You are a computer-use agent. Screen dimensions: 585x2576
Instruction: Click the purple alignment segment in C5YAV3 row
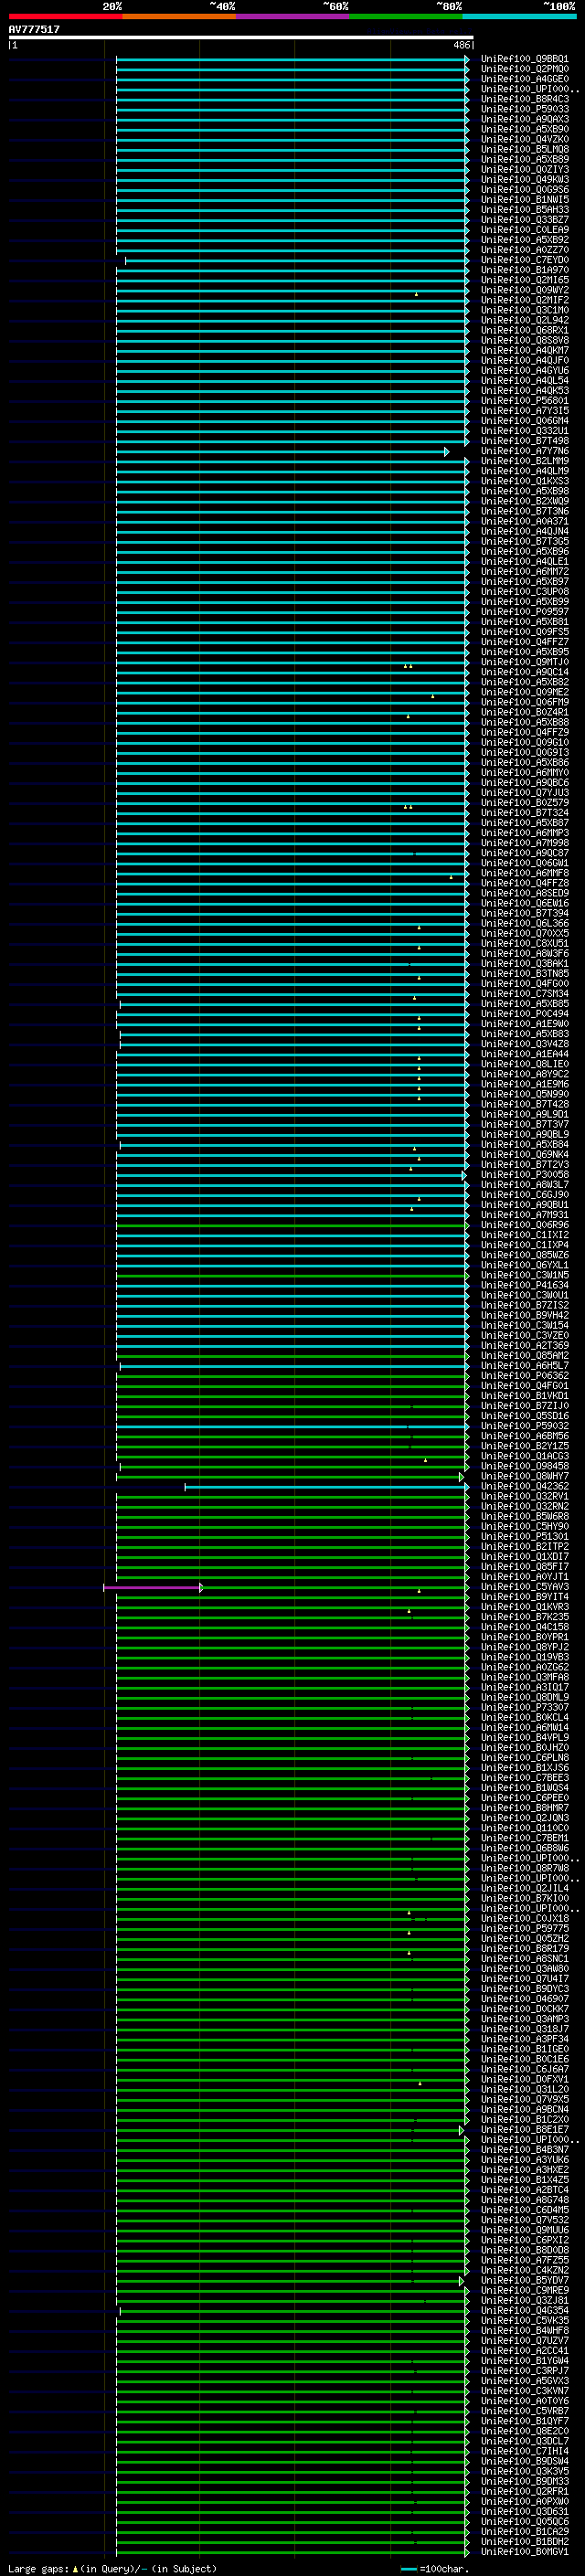point(153,1588)
